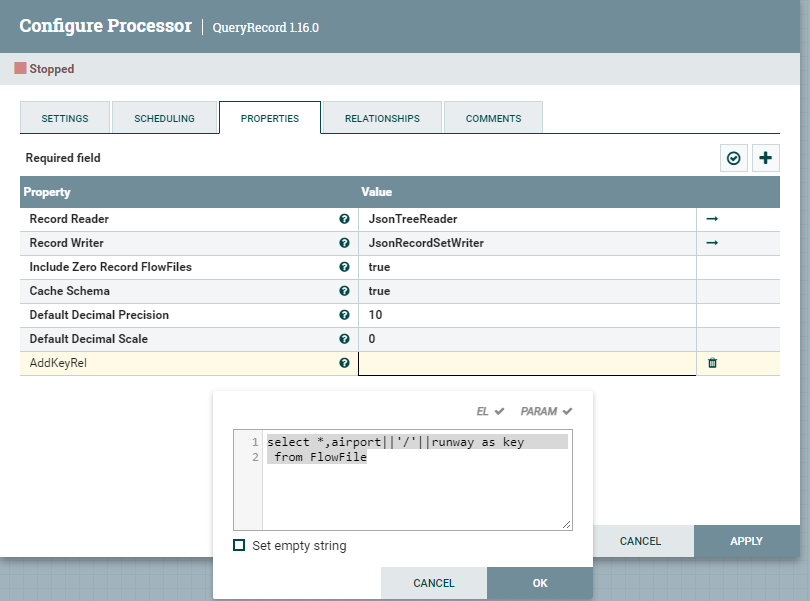Go to the JsonTreeReader service arrow
The image size is (810, 601).
712,219
